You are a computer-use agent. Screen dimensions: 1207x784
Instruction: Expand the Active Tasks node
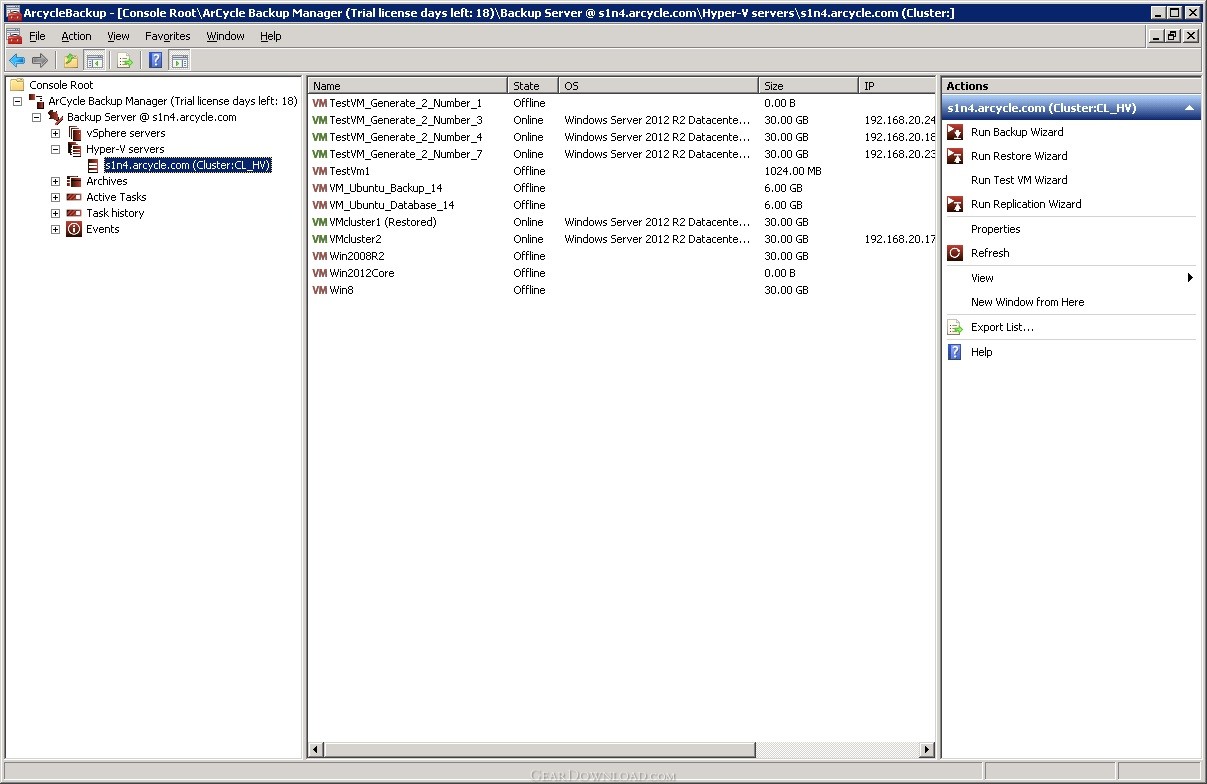click(55, 197)
